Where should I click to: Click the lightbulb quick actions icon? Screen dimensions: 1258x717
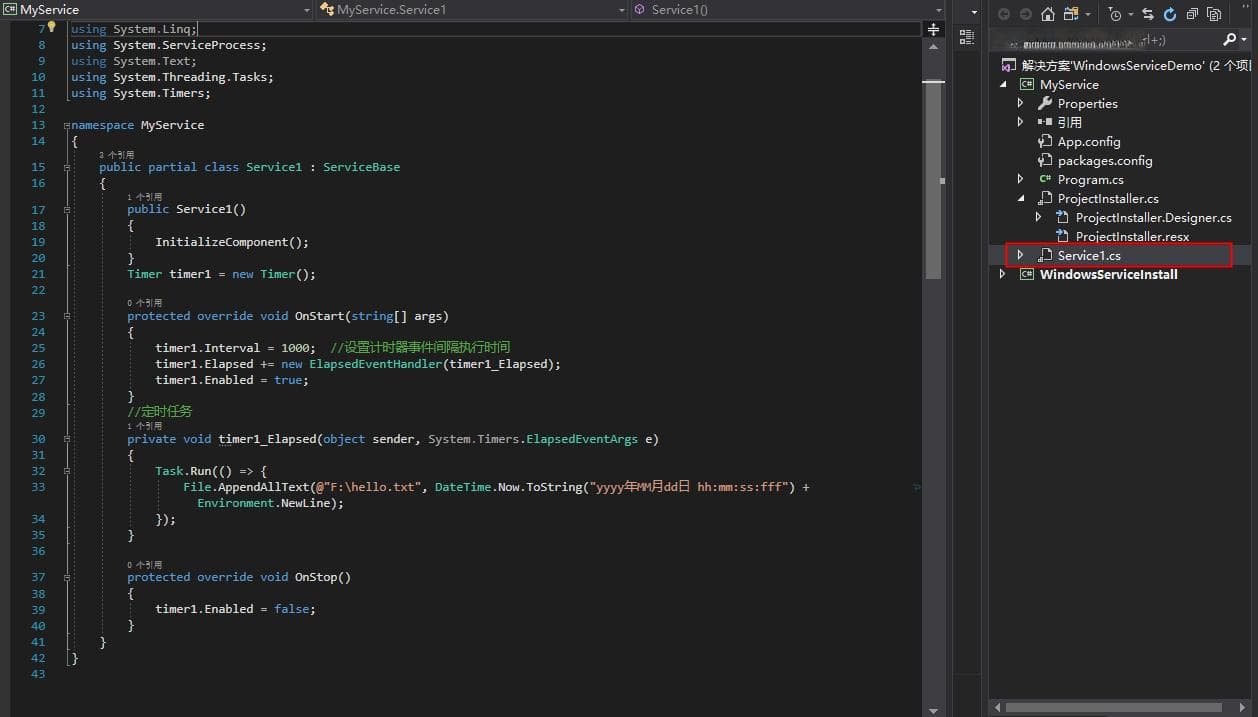[52, 28]
